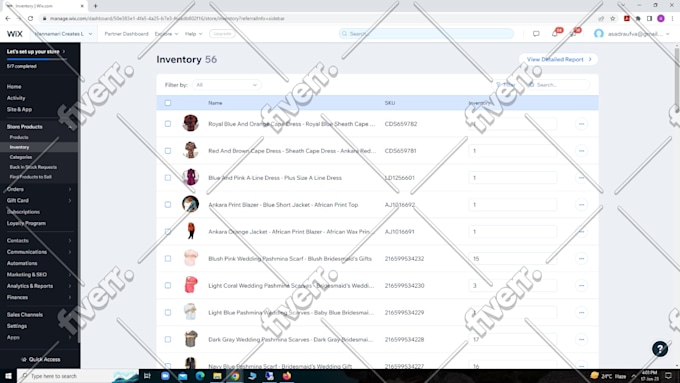The height and width of the screenshot is (383, 680).
Task: Open Let's set up your store
Action: tap(36, 52)
